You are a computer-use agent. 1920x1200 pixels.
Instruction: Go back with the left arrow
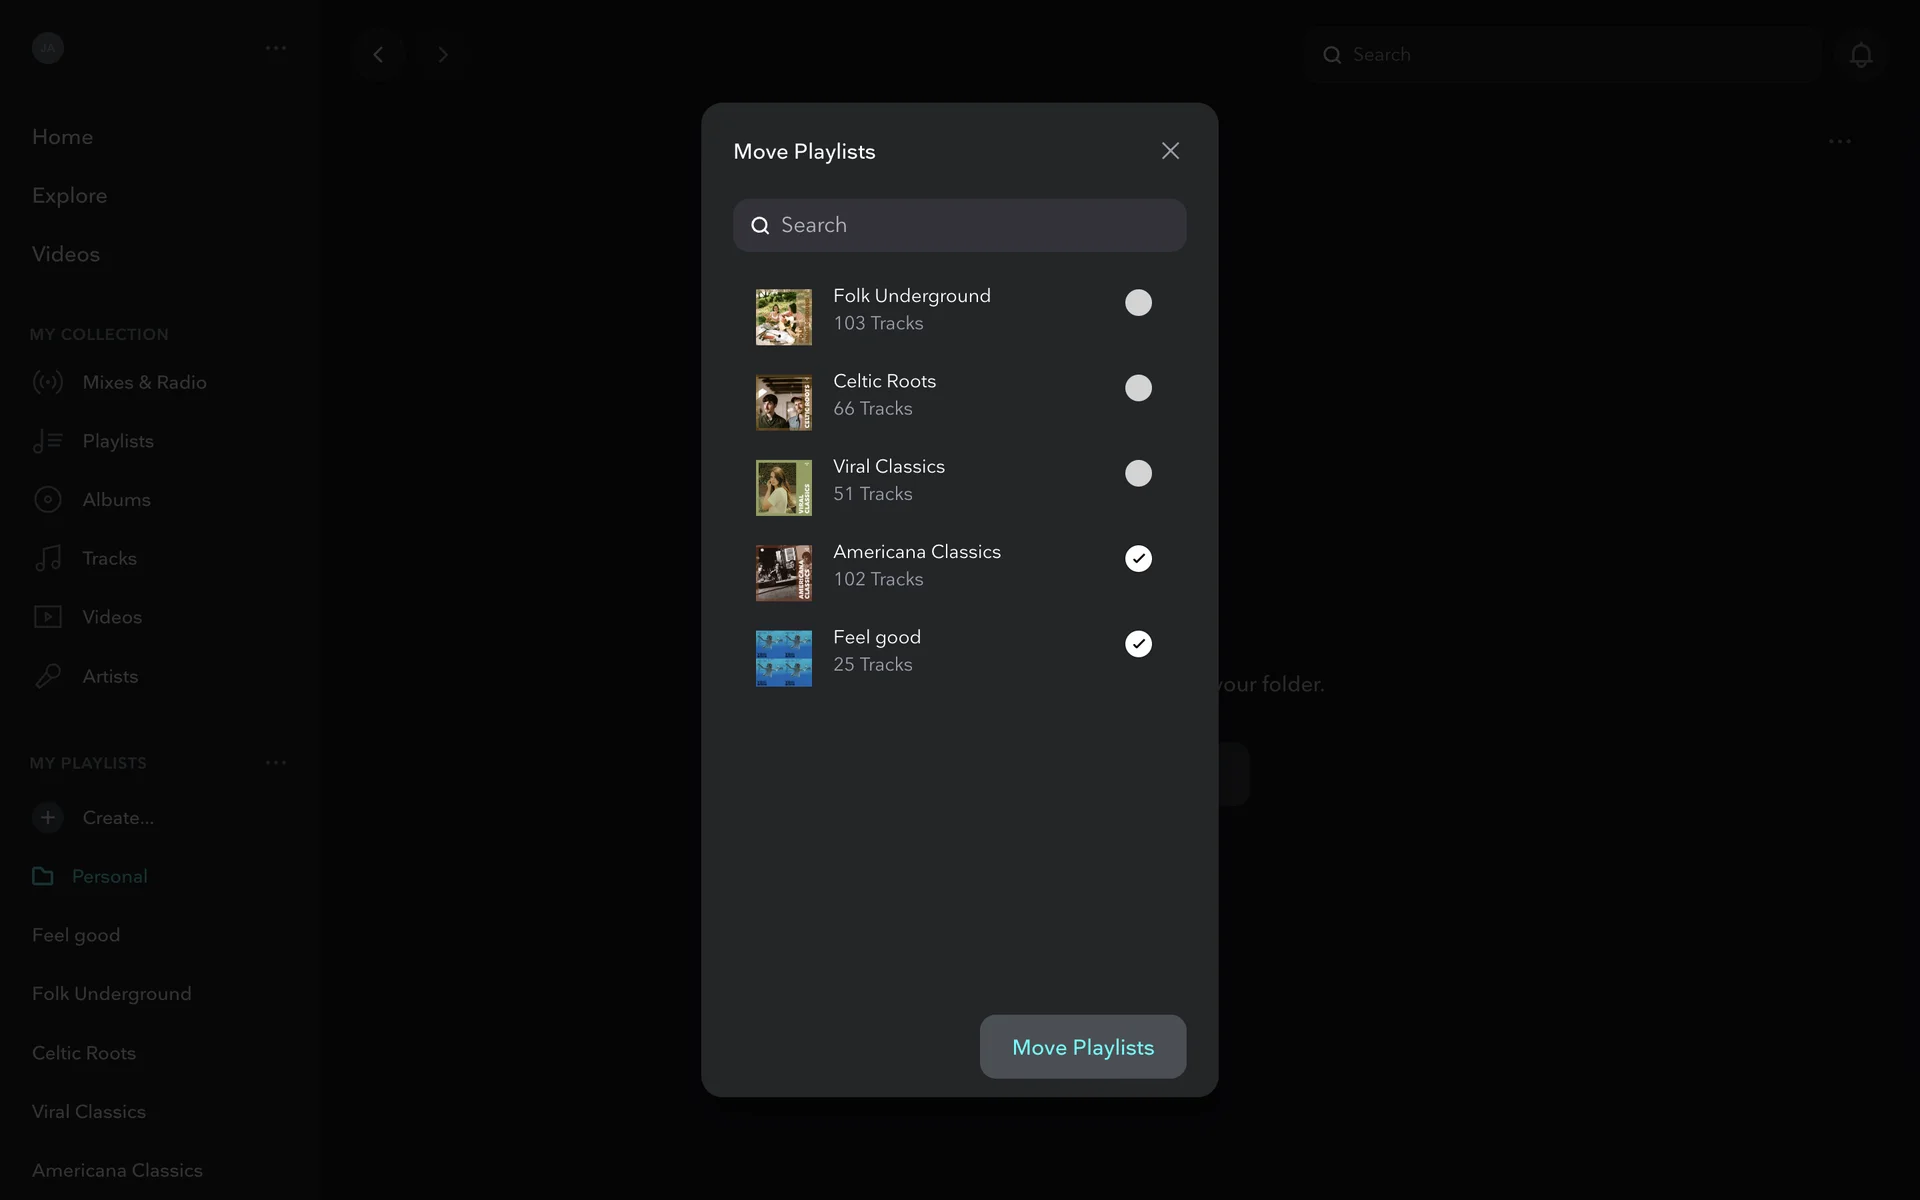click(378, 55)
